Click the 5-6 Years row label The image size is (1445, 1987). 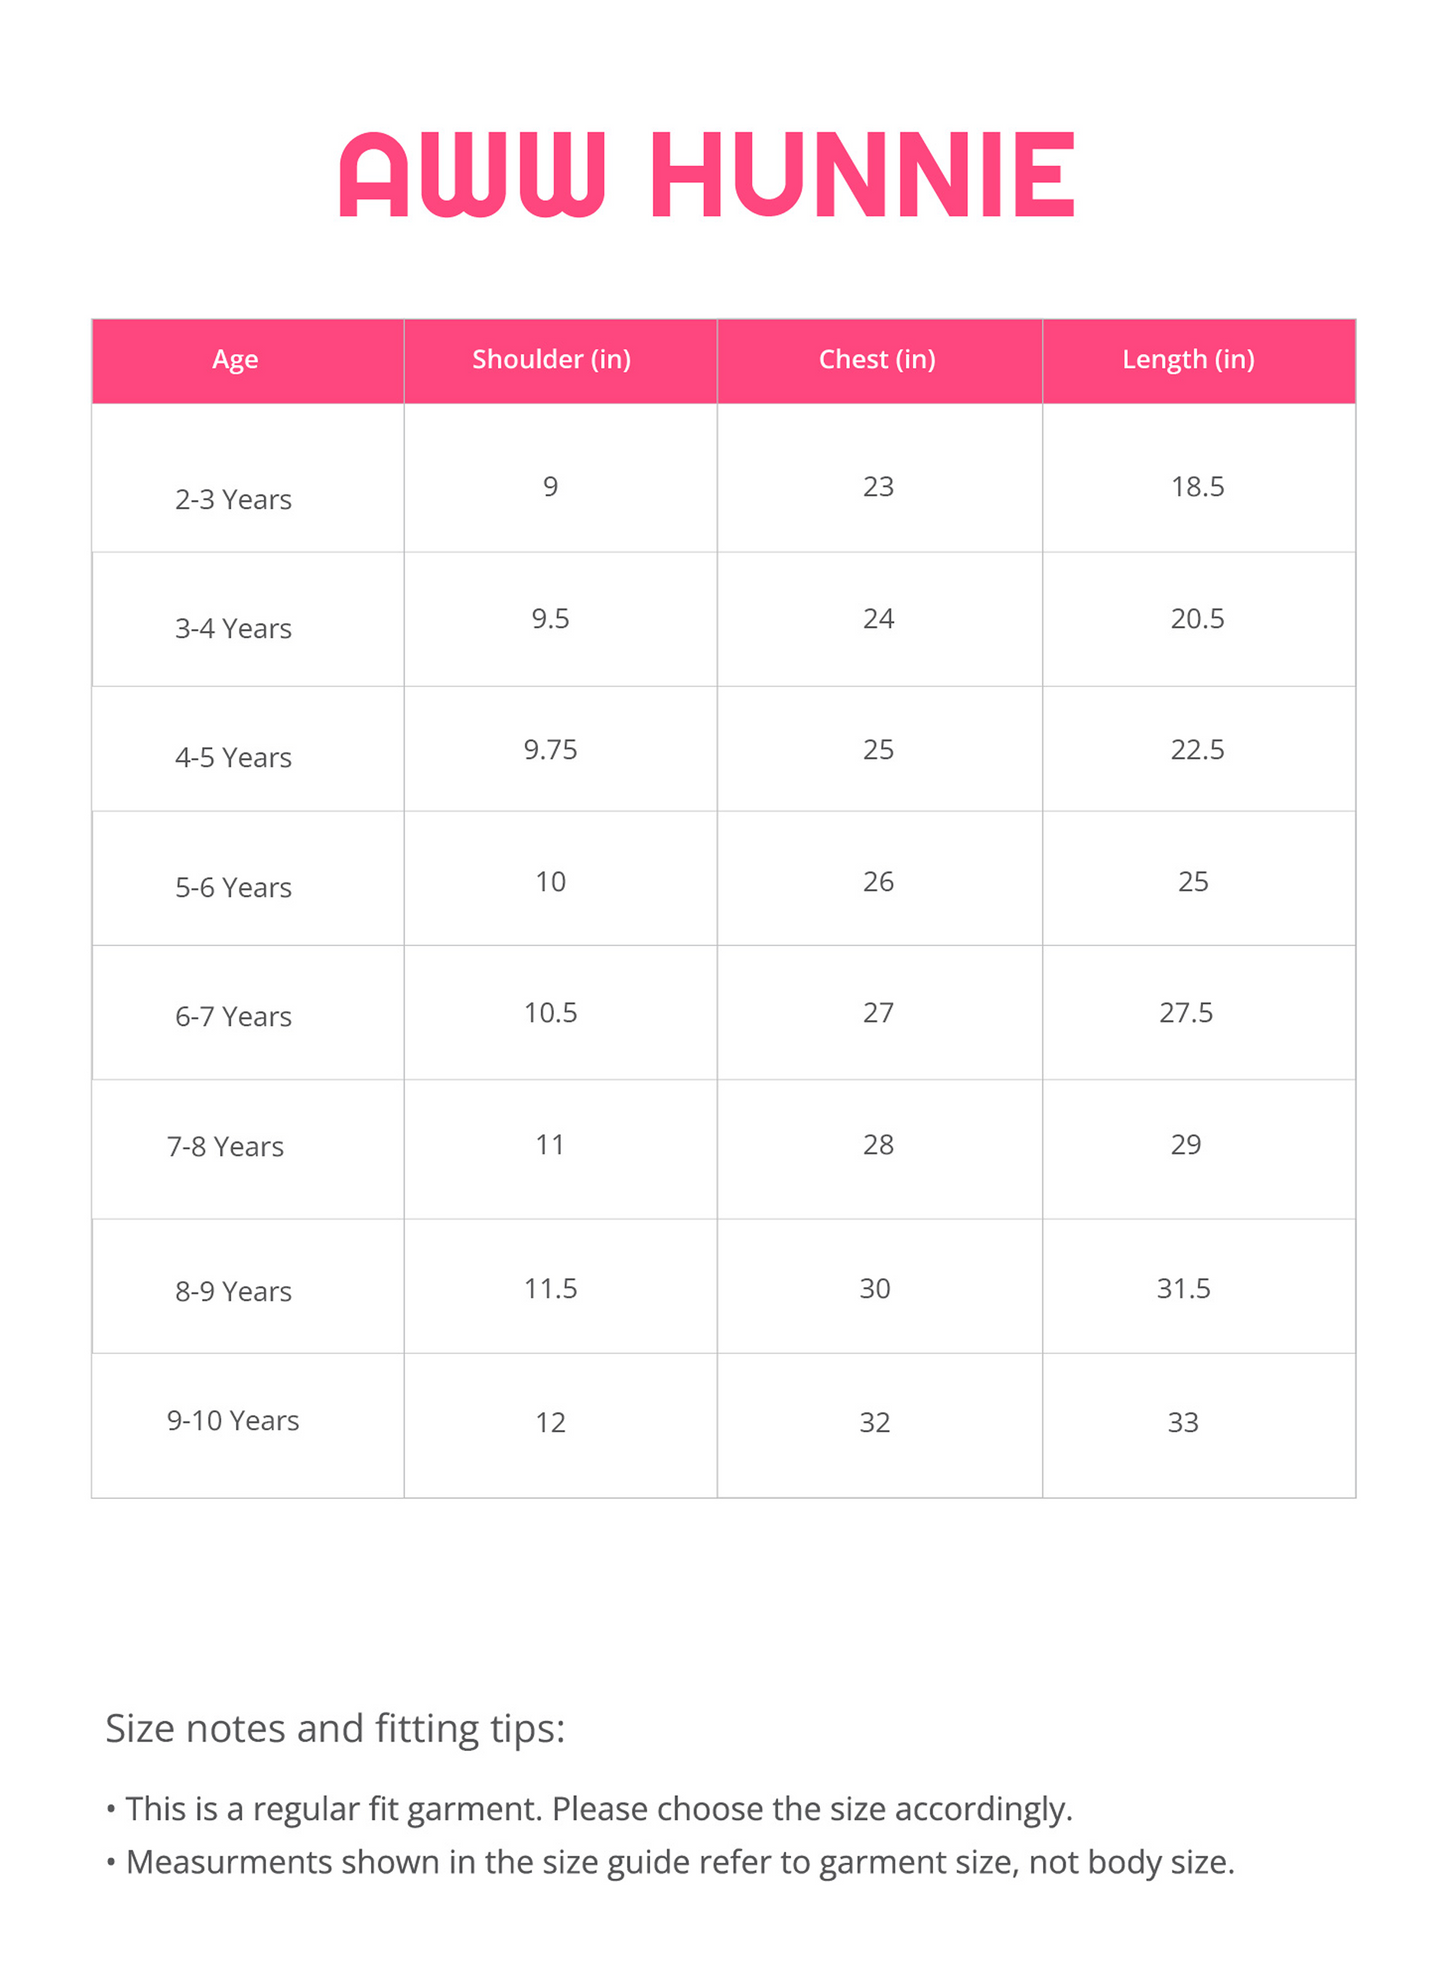pos(233,887)
